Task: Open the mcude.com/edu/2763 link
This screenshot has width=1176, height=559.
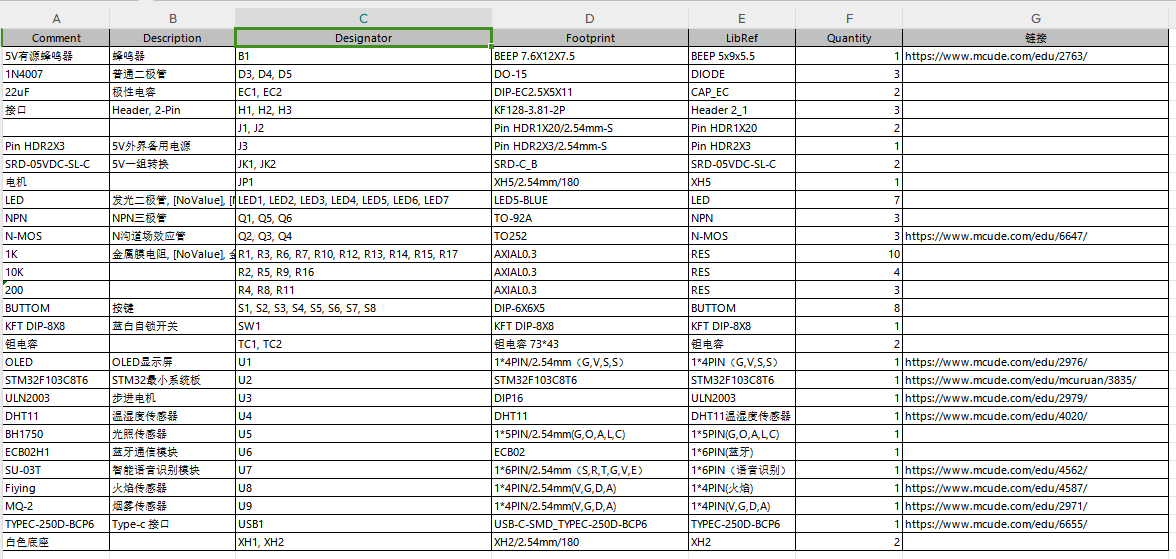Action: (995, 56)
